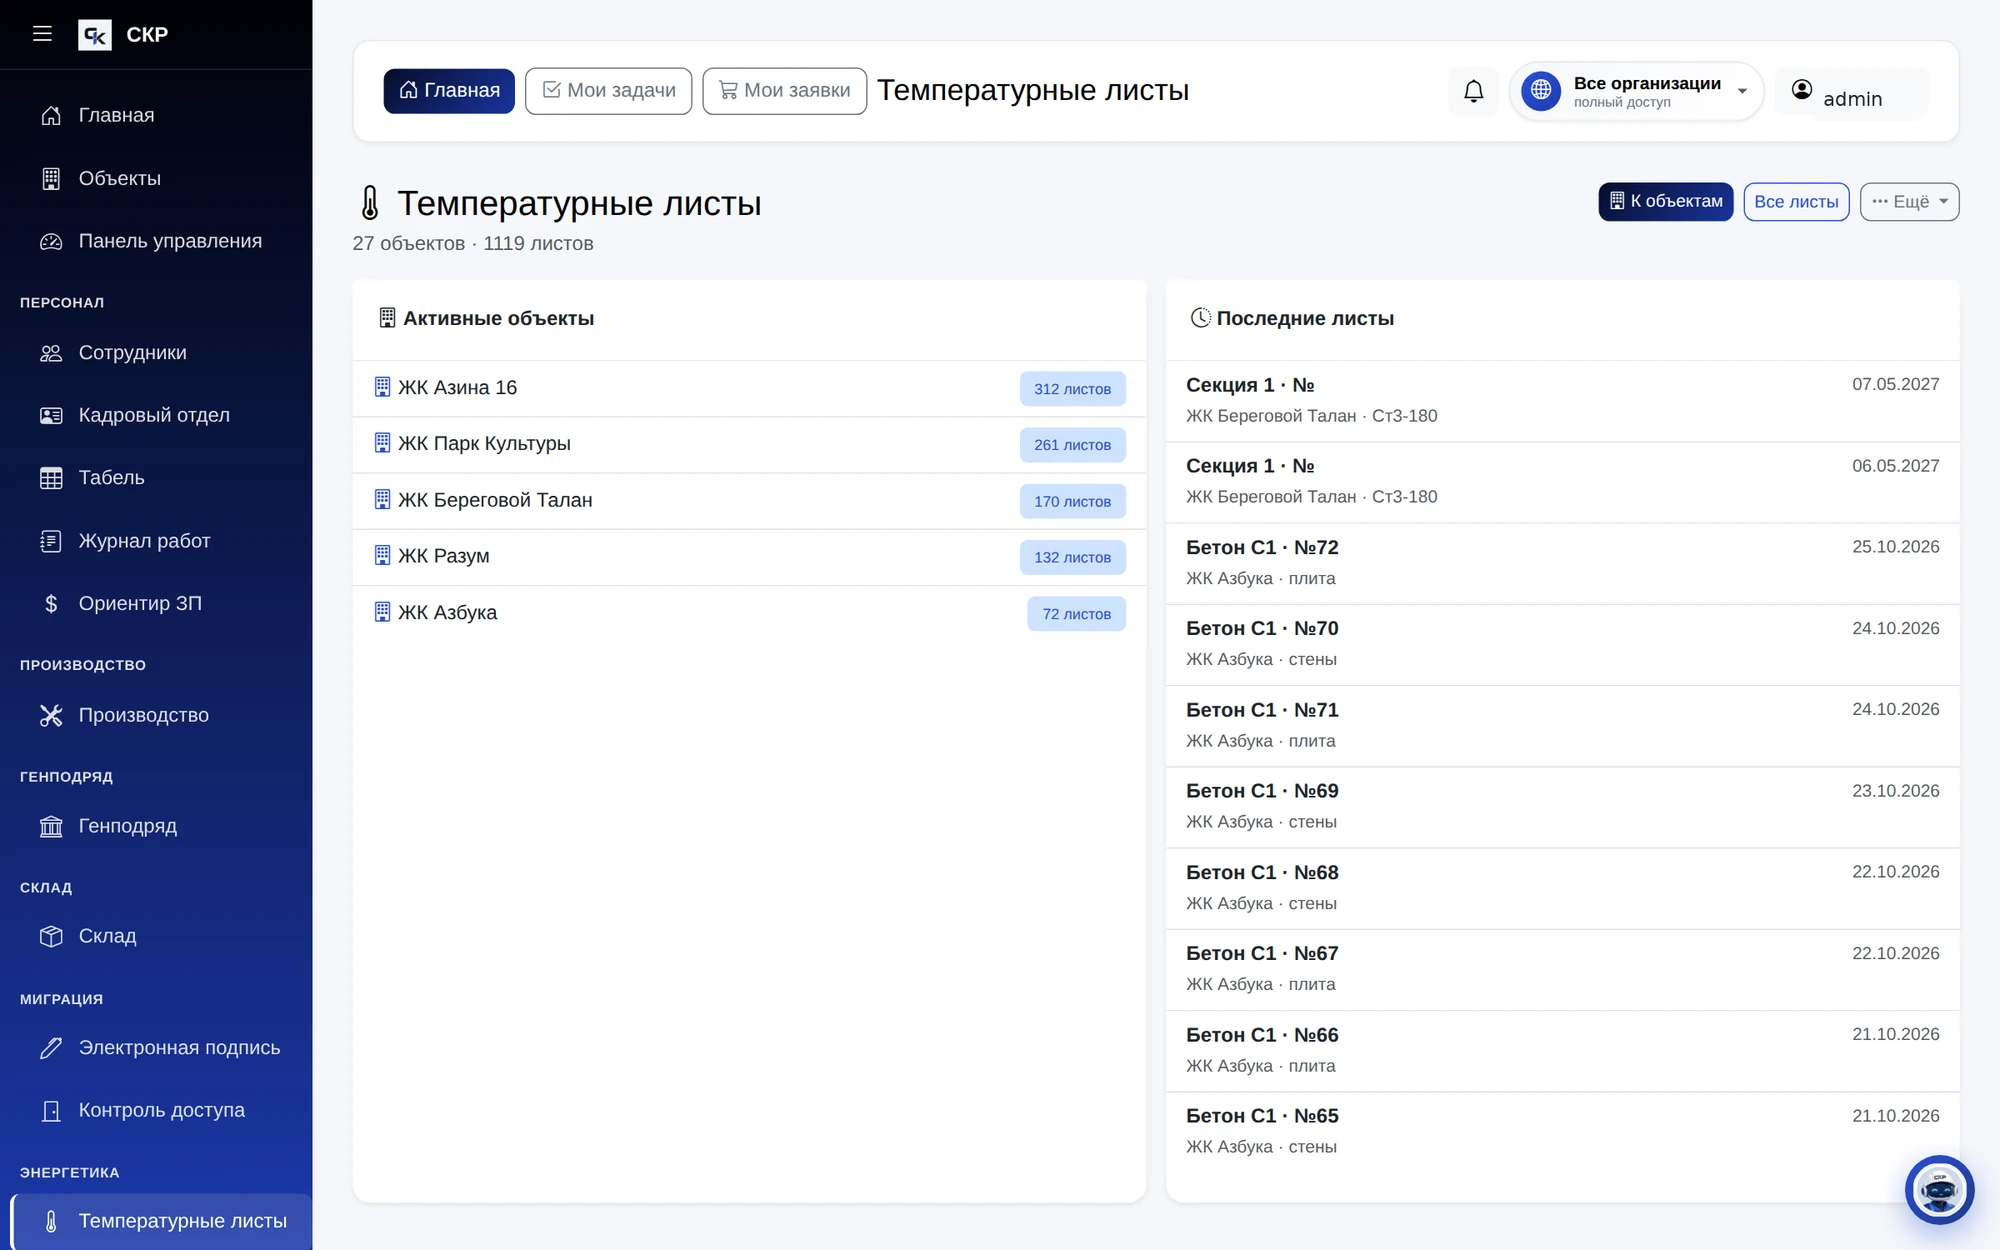
Task: Click building icon of ЖК Азина 16 row
Action: pos(382,387)
